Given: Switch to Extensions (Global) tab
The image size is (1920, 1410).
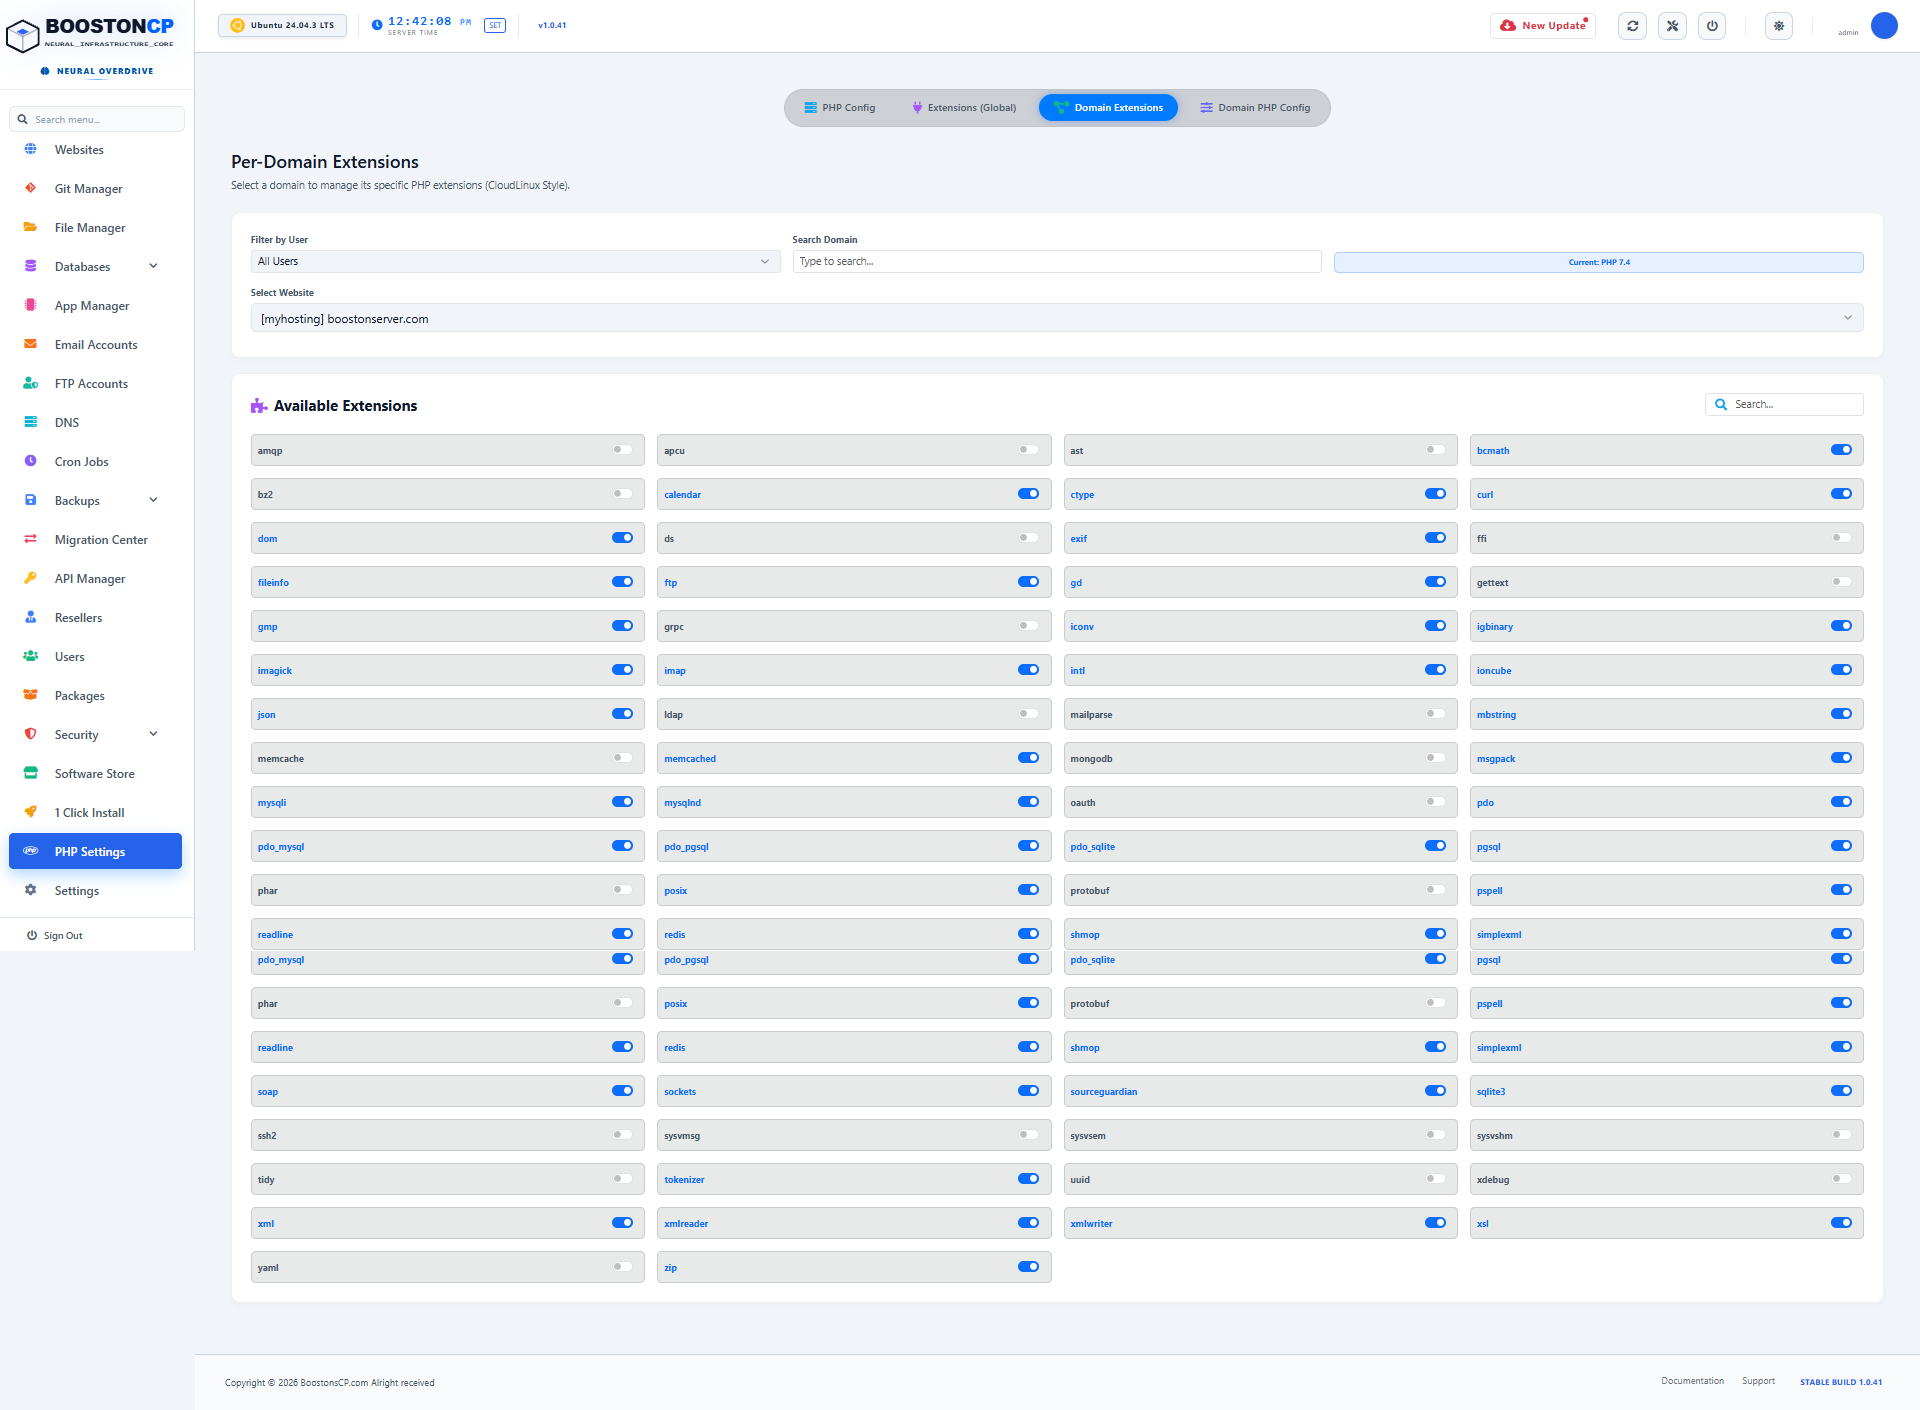Looking at the screenshot, I should point(964,108).
